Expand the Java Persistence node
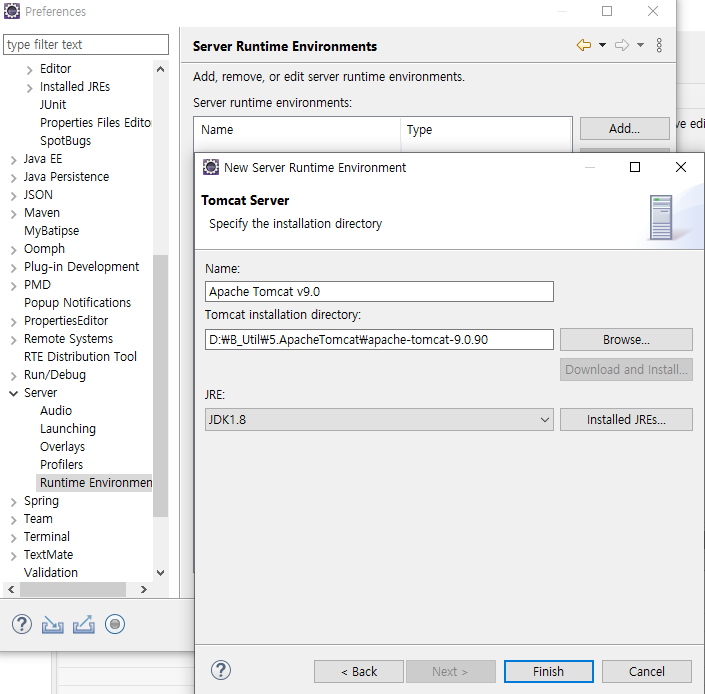Image resolution: width=705 pixels, height=694 pixels. (13, 178)
